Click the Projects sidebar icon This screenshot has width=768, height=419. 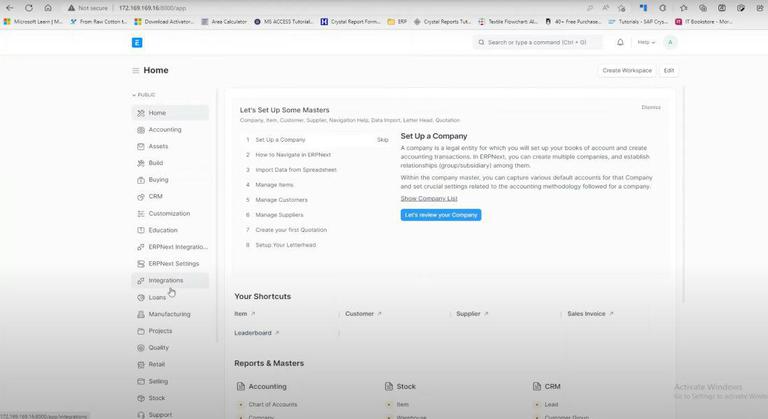(x=141, y=331)
